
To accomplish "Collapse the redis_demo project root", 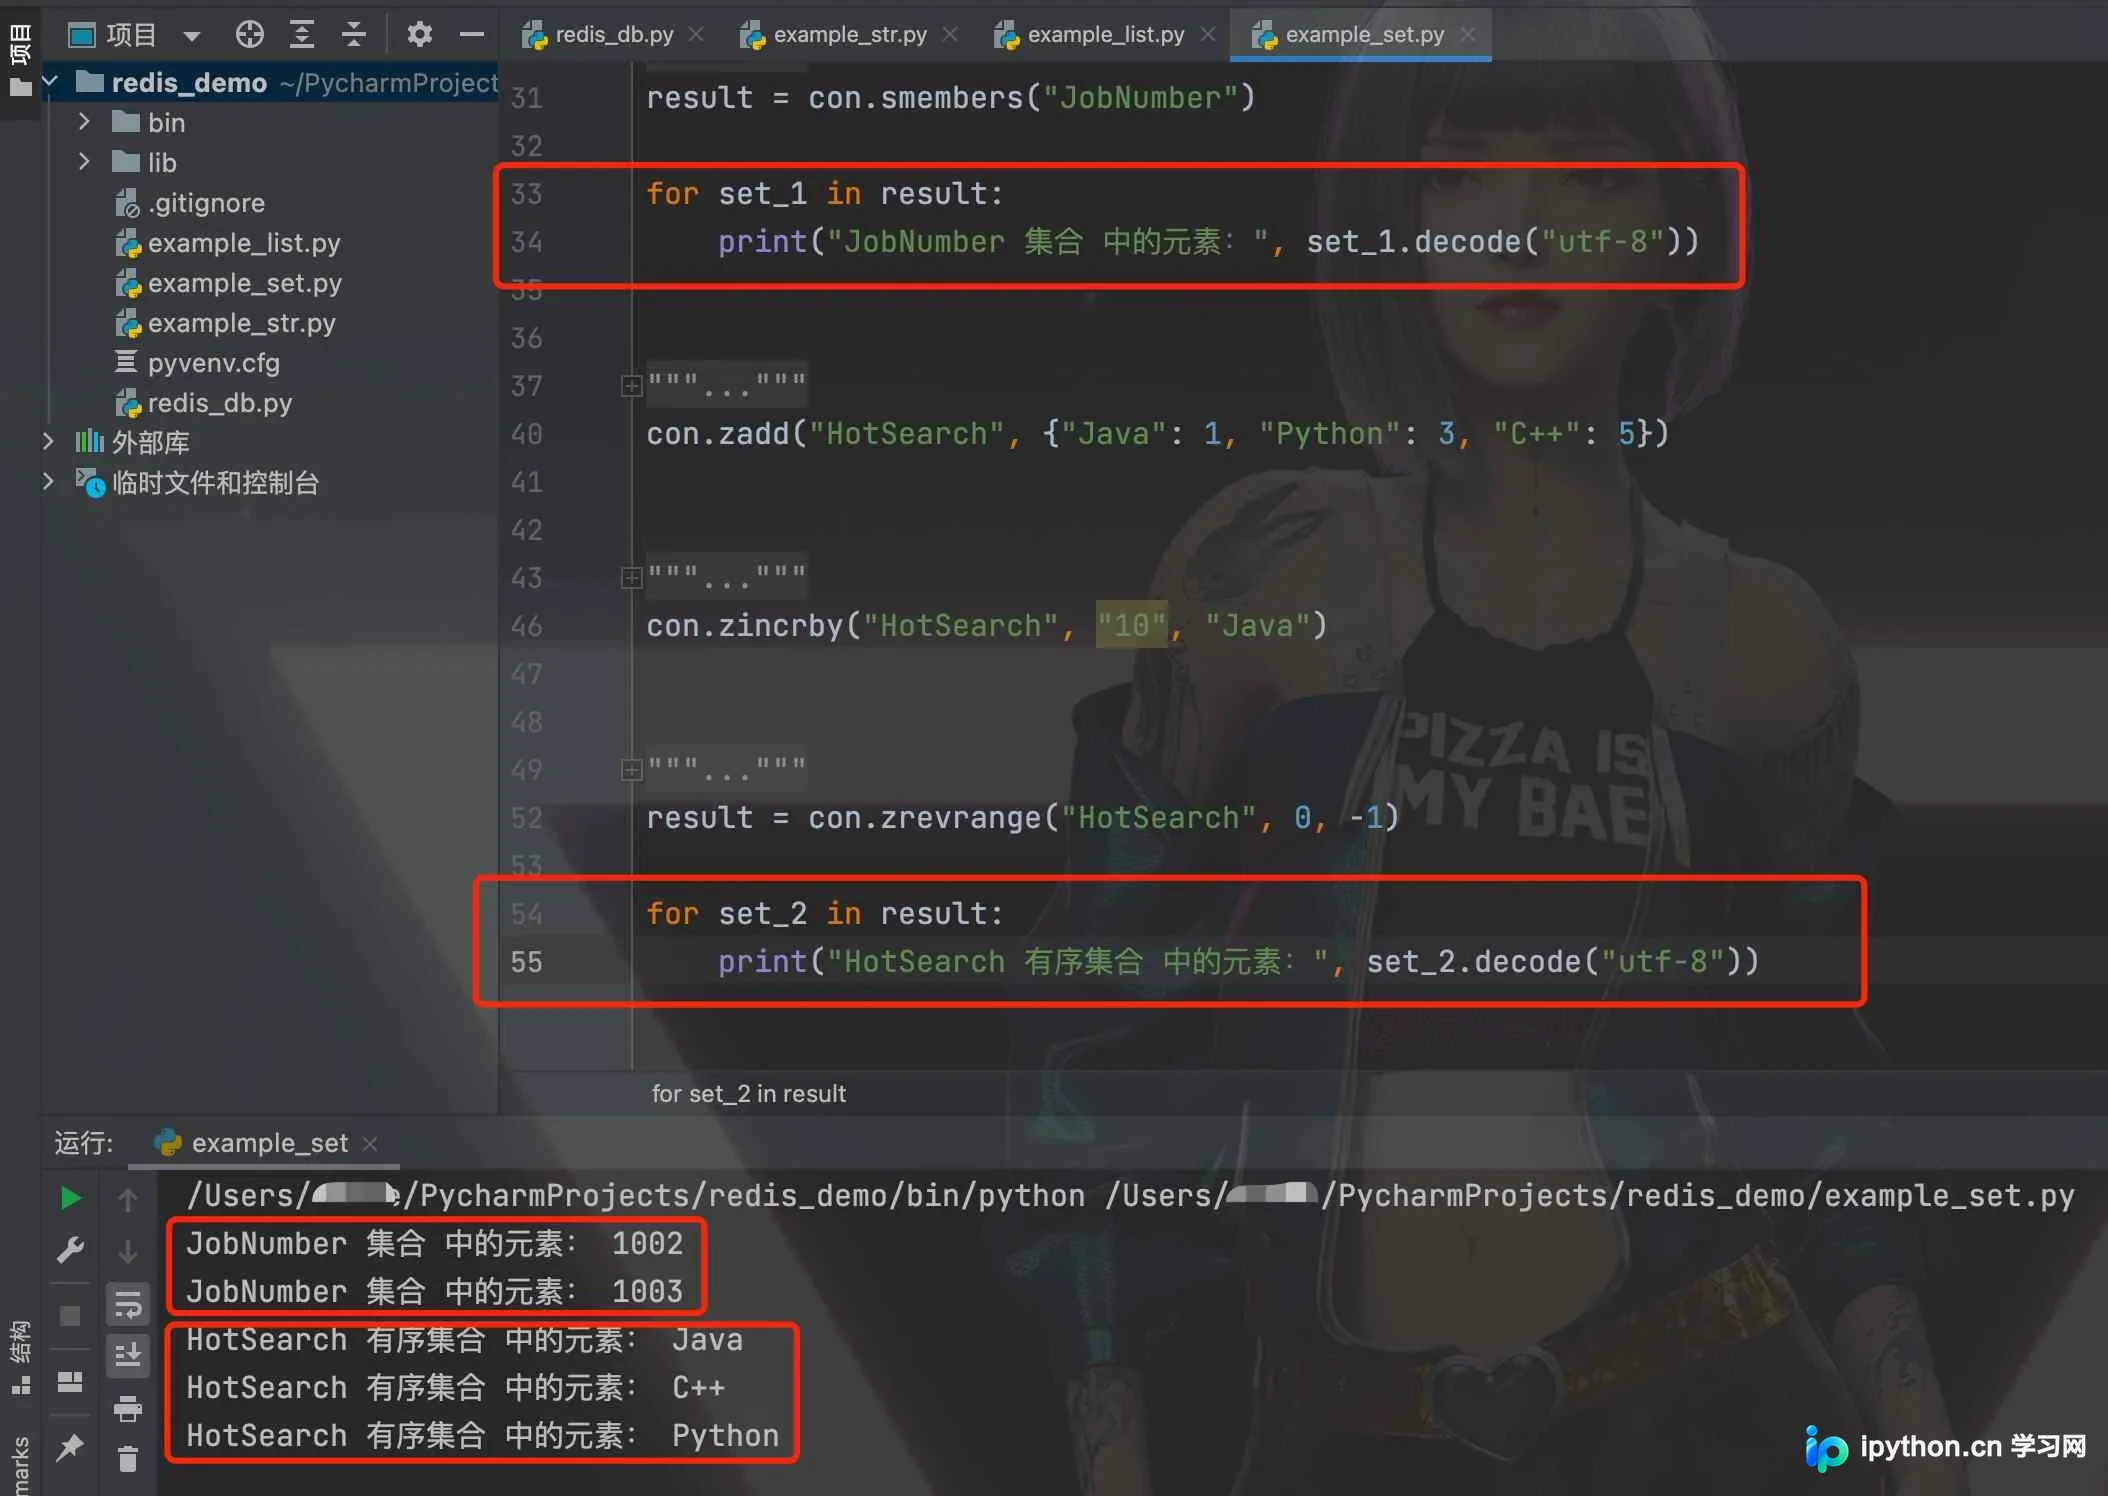I will 50,81.
